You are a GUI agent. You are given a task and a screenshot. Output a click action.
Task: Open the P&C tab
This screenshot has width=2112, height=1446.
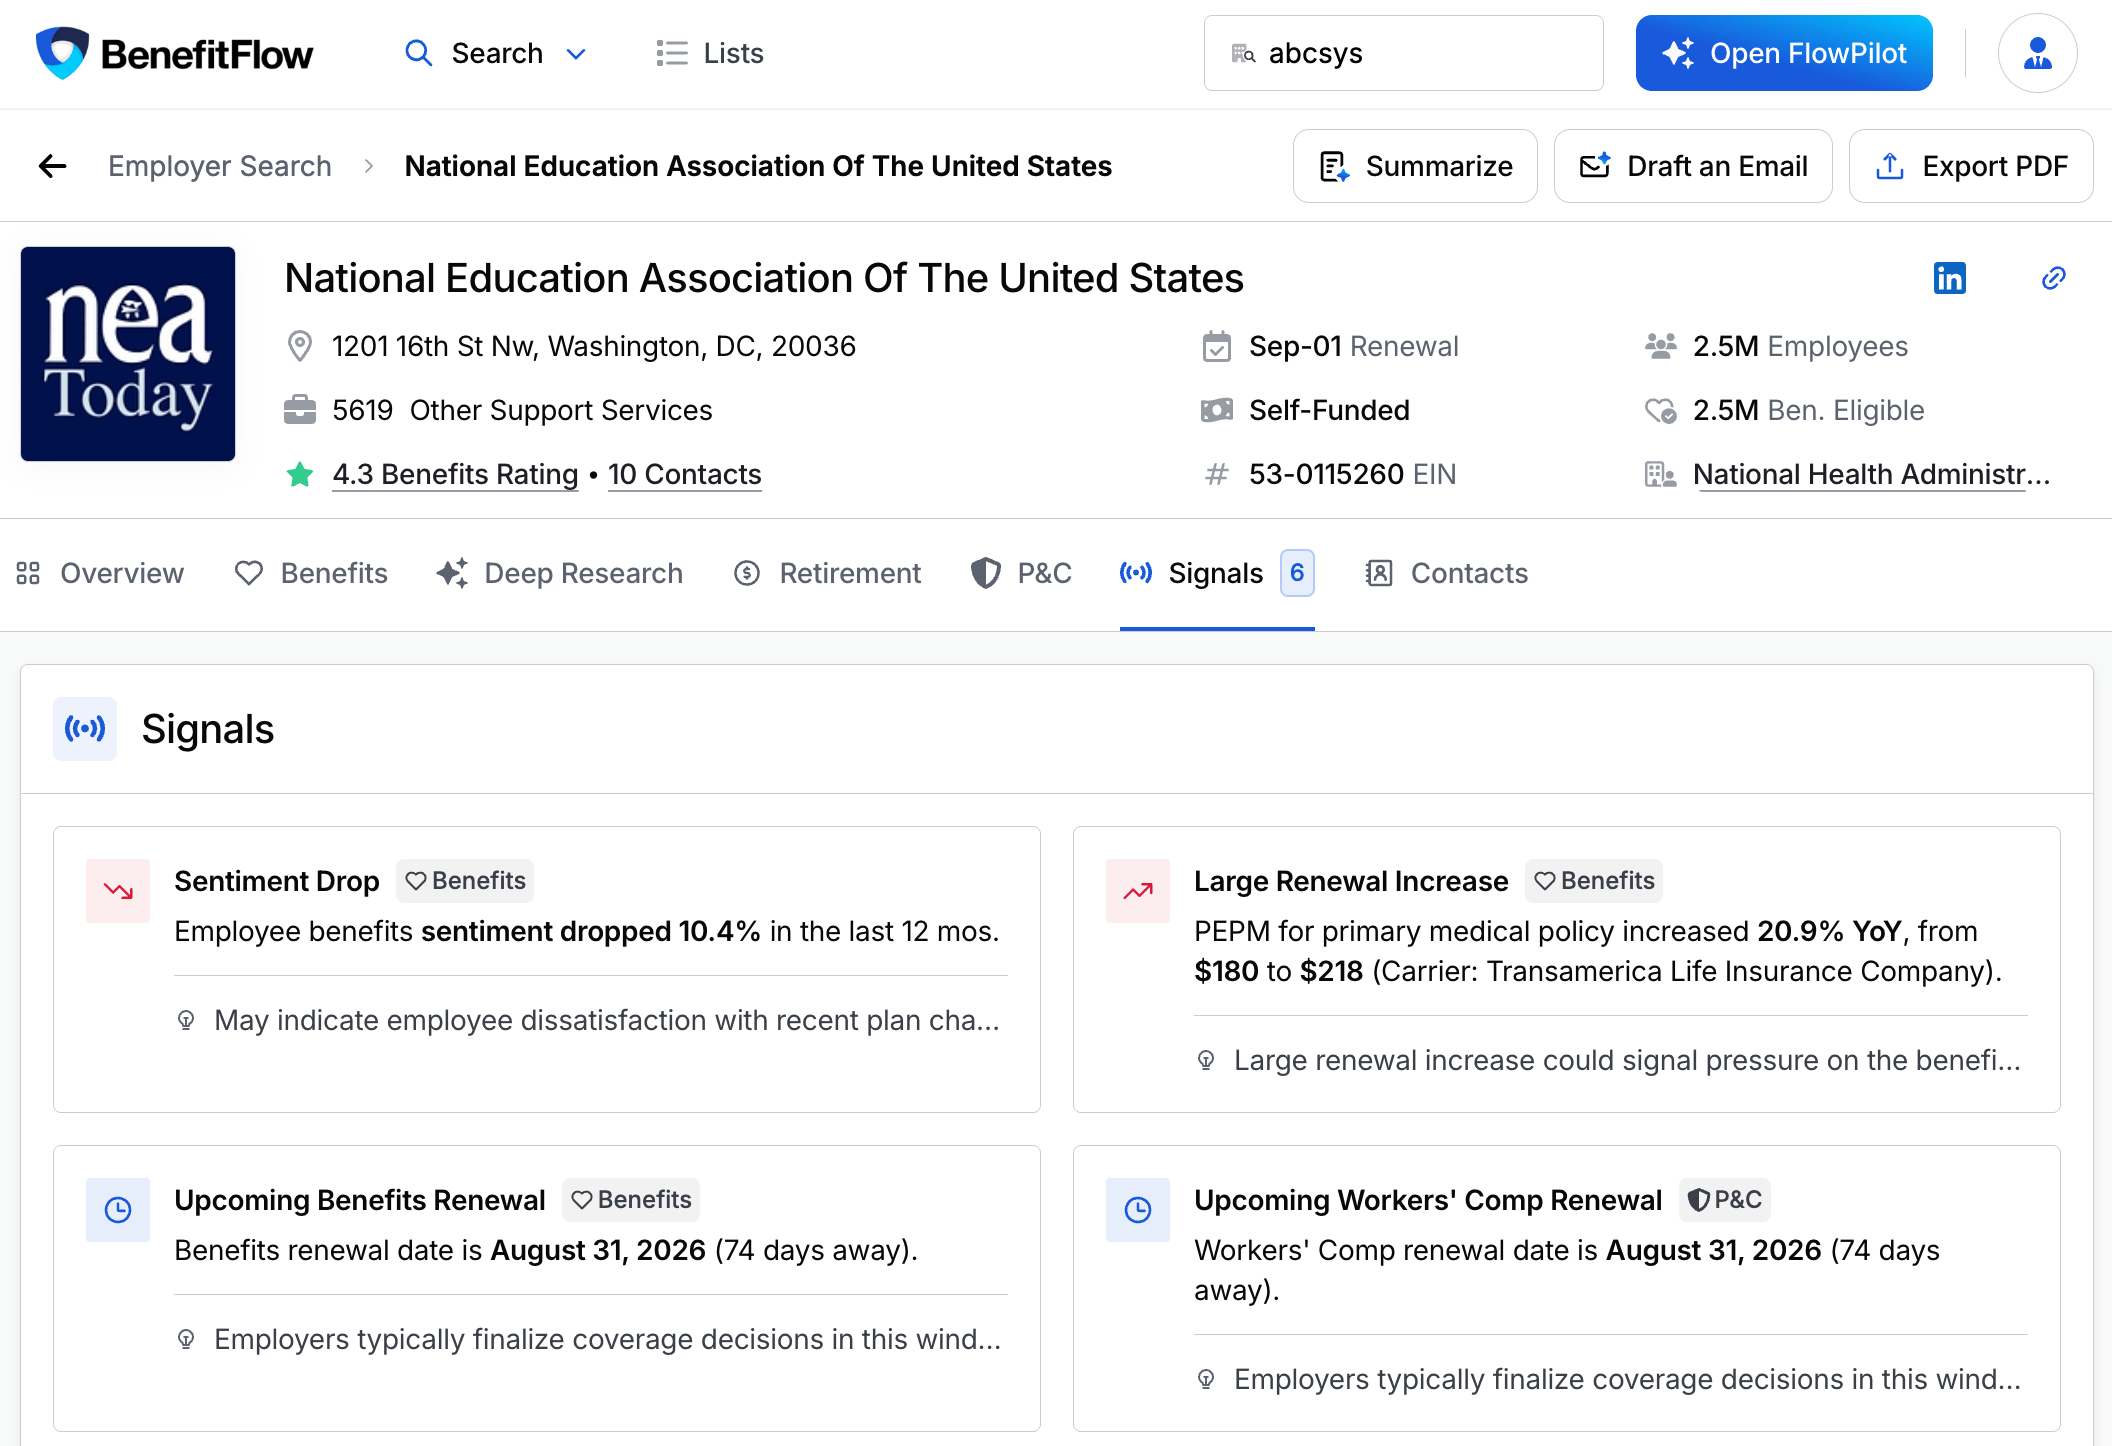(x=1021, y=573)
